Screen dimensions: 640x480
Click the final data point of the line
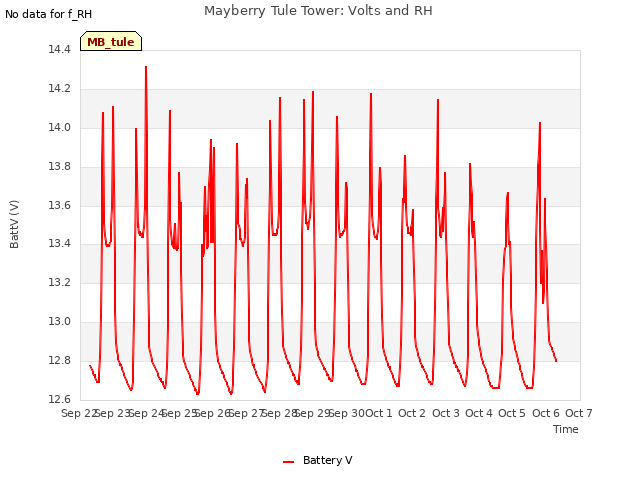click(x=556, y=361)
